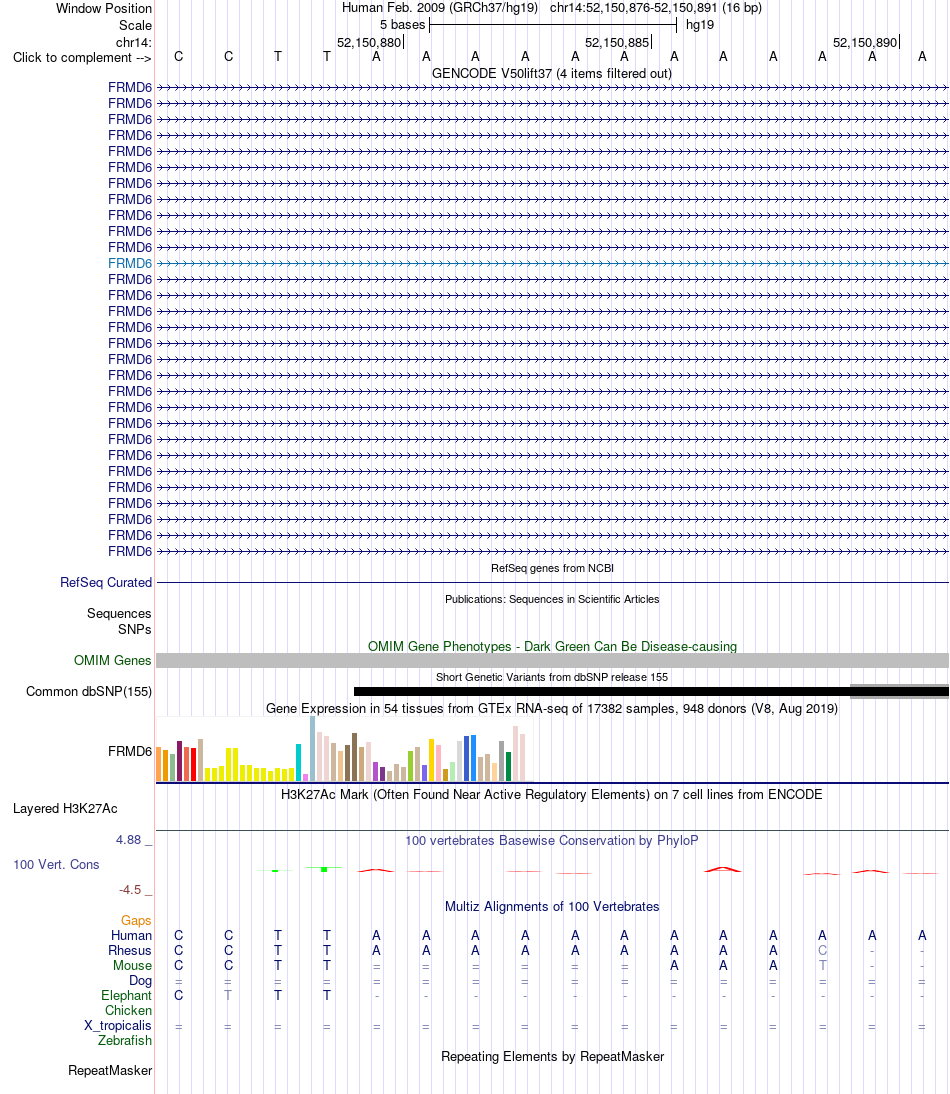Click the short gray dbSNP variant bar
Image resolution: width=950 pixels, height=1094 pixels.
click(899, 691)
